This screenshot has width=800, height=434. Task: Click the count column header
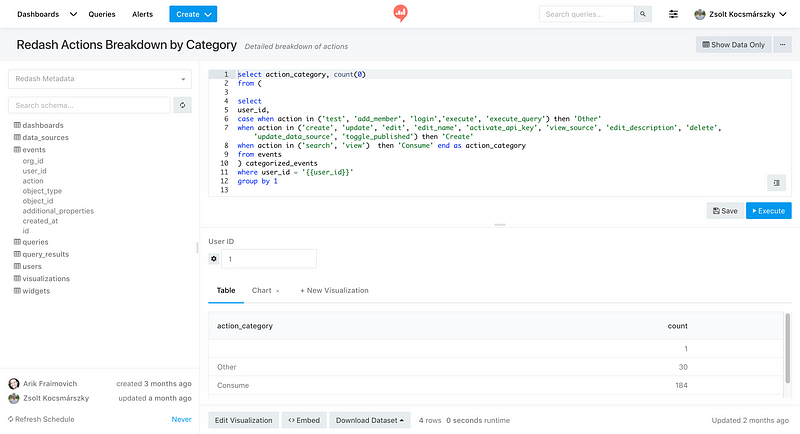point(678,326)
